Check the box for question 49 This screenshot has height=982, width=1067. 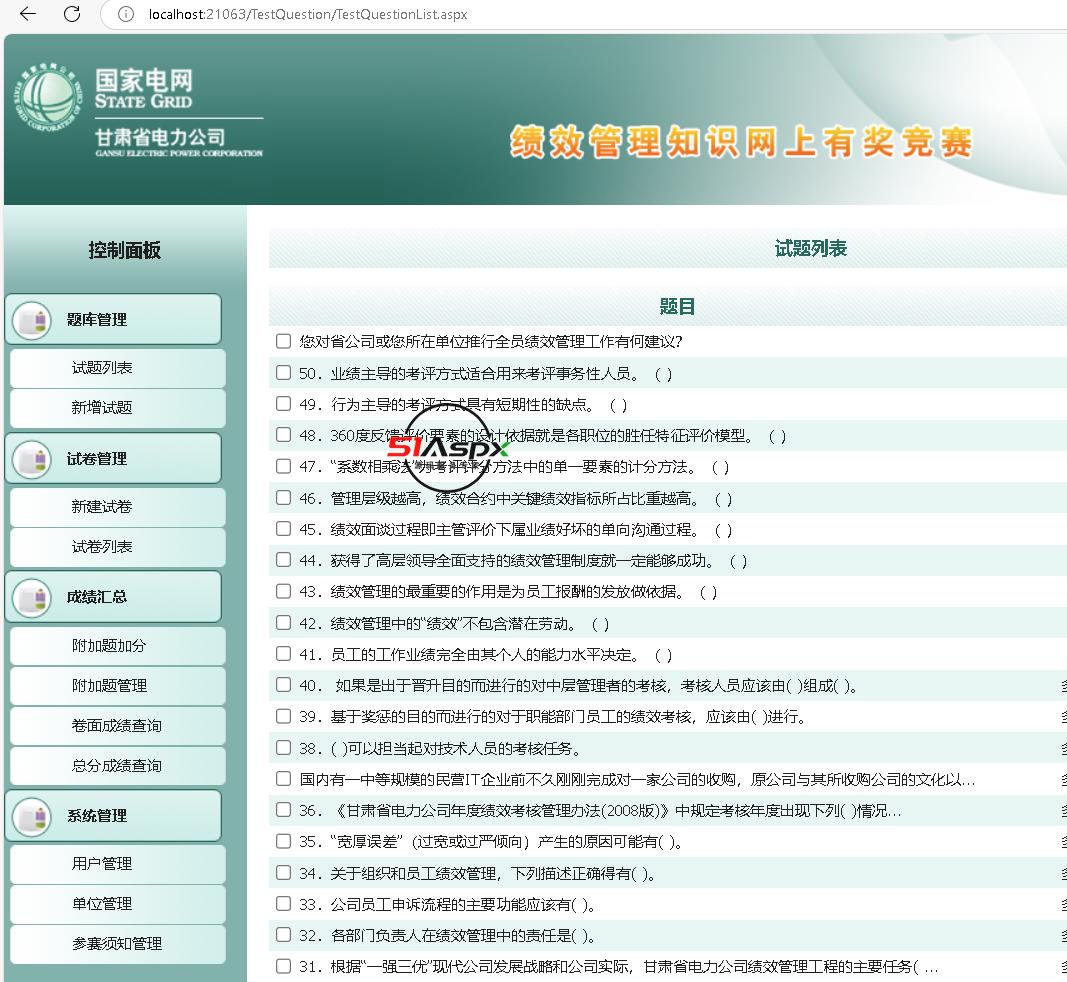coord(283,404)
